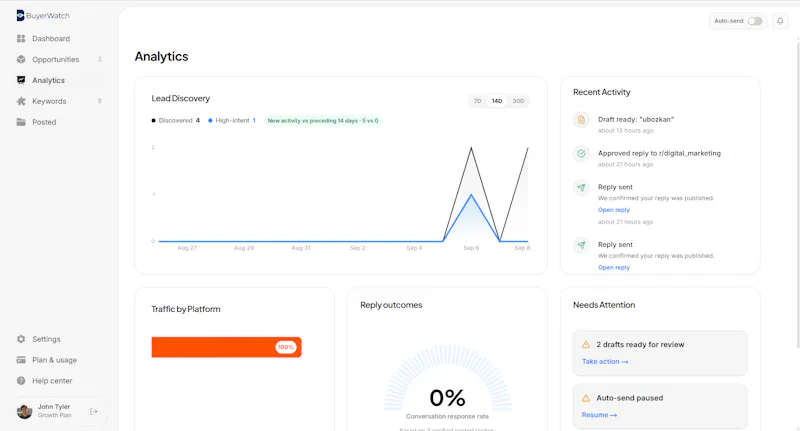
Task: Click the Analytics chart icon in sidebar
Action: [21, 80]
